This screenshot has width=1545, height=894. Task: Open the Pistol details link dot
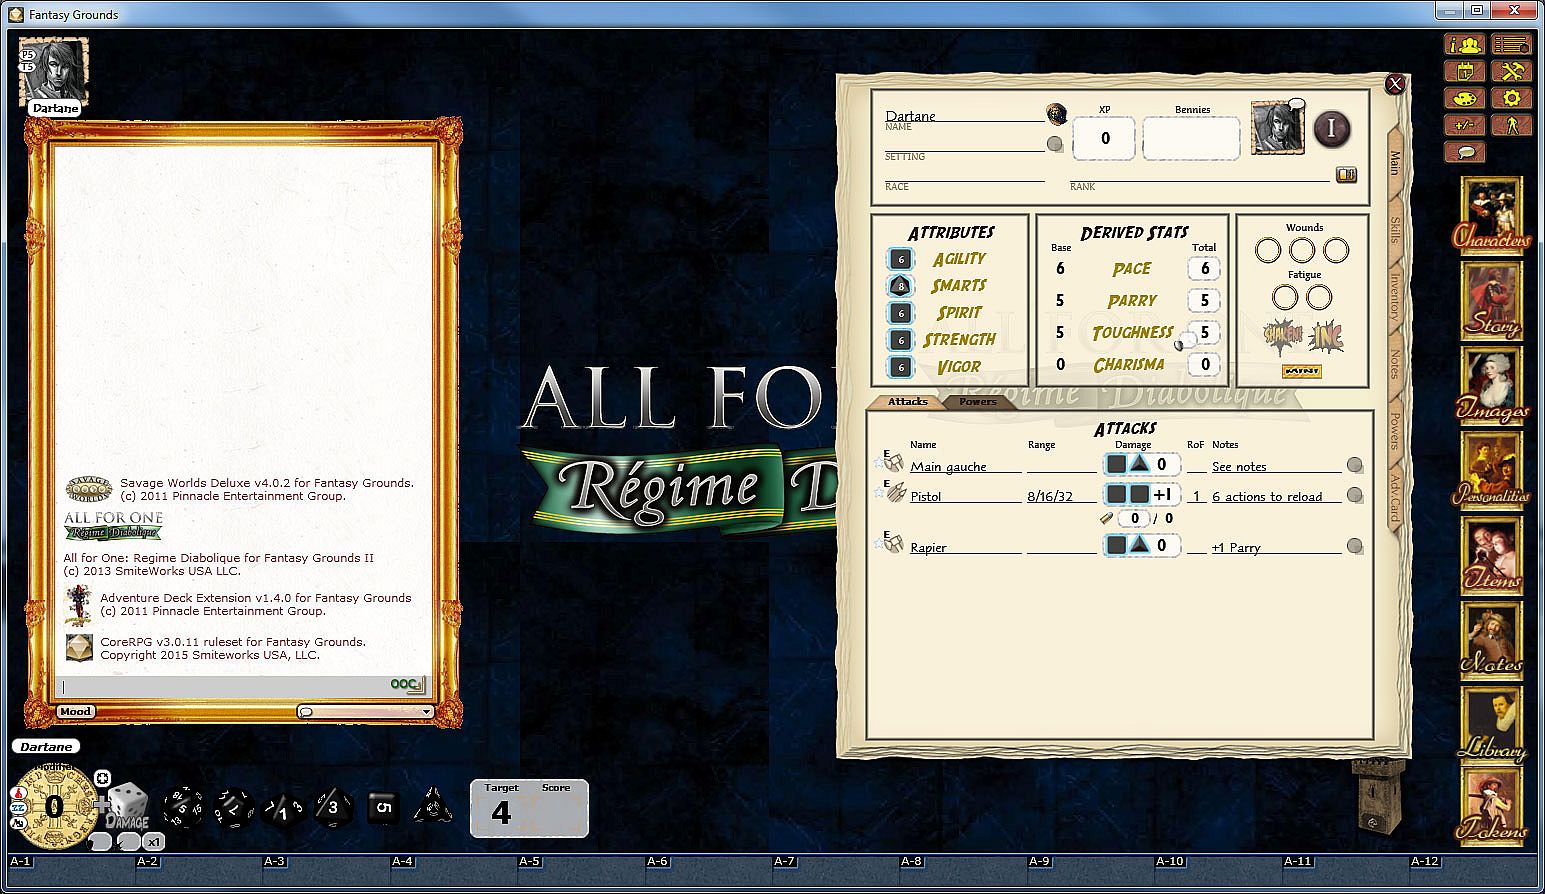point(1354,495)
